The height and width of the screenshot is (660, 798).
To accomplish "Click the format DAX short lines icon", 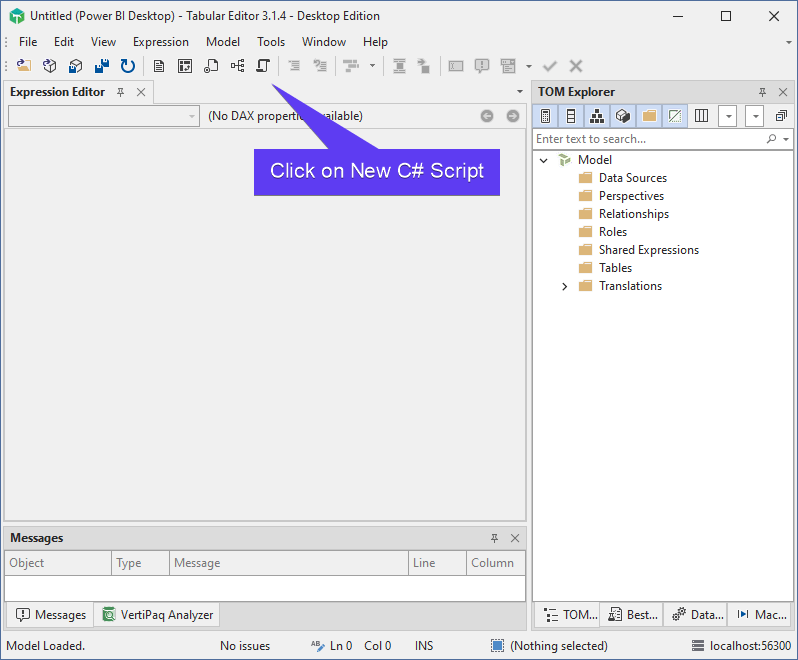I will tap(320, 66).
